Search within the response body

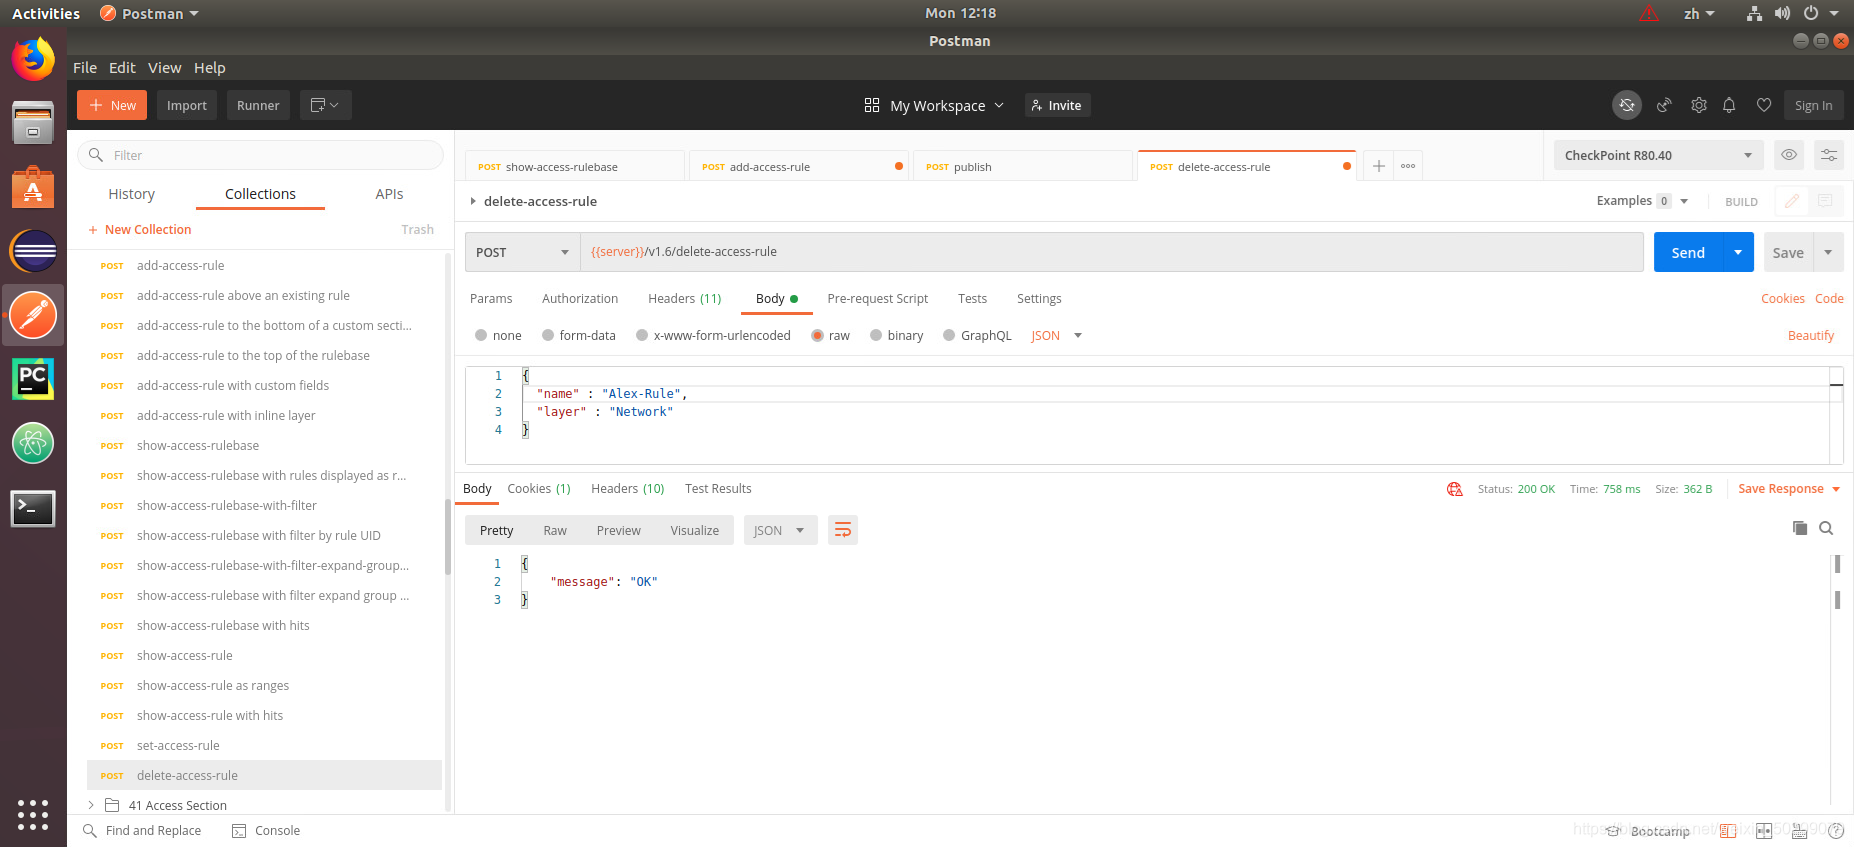1826,528
